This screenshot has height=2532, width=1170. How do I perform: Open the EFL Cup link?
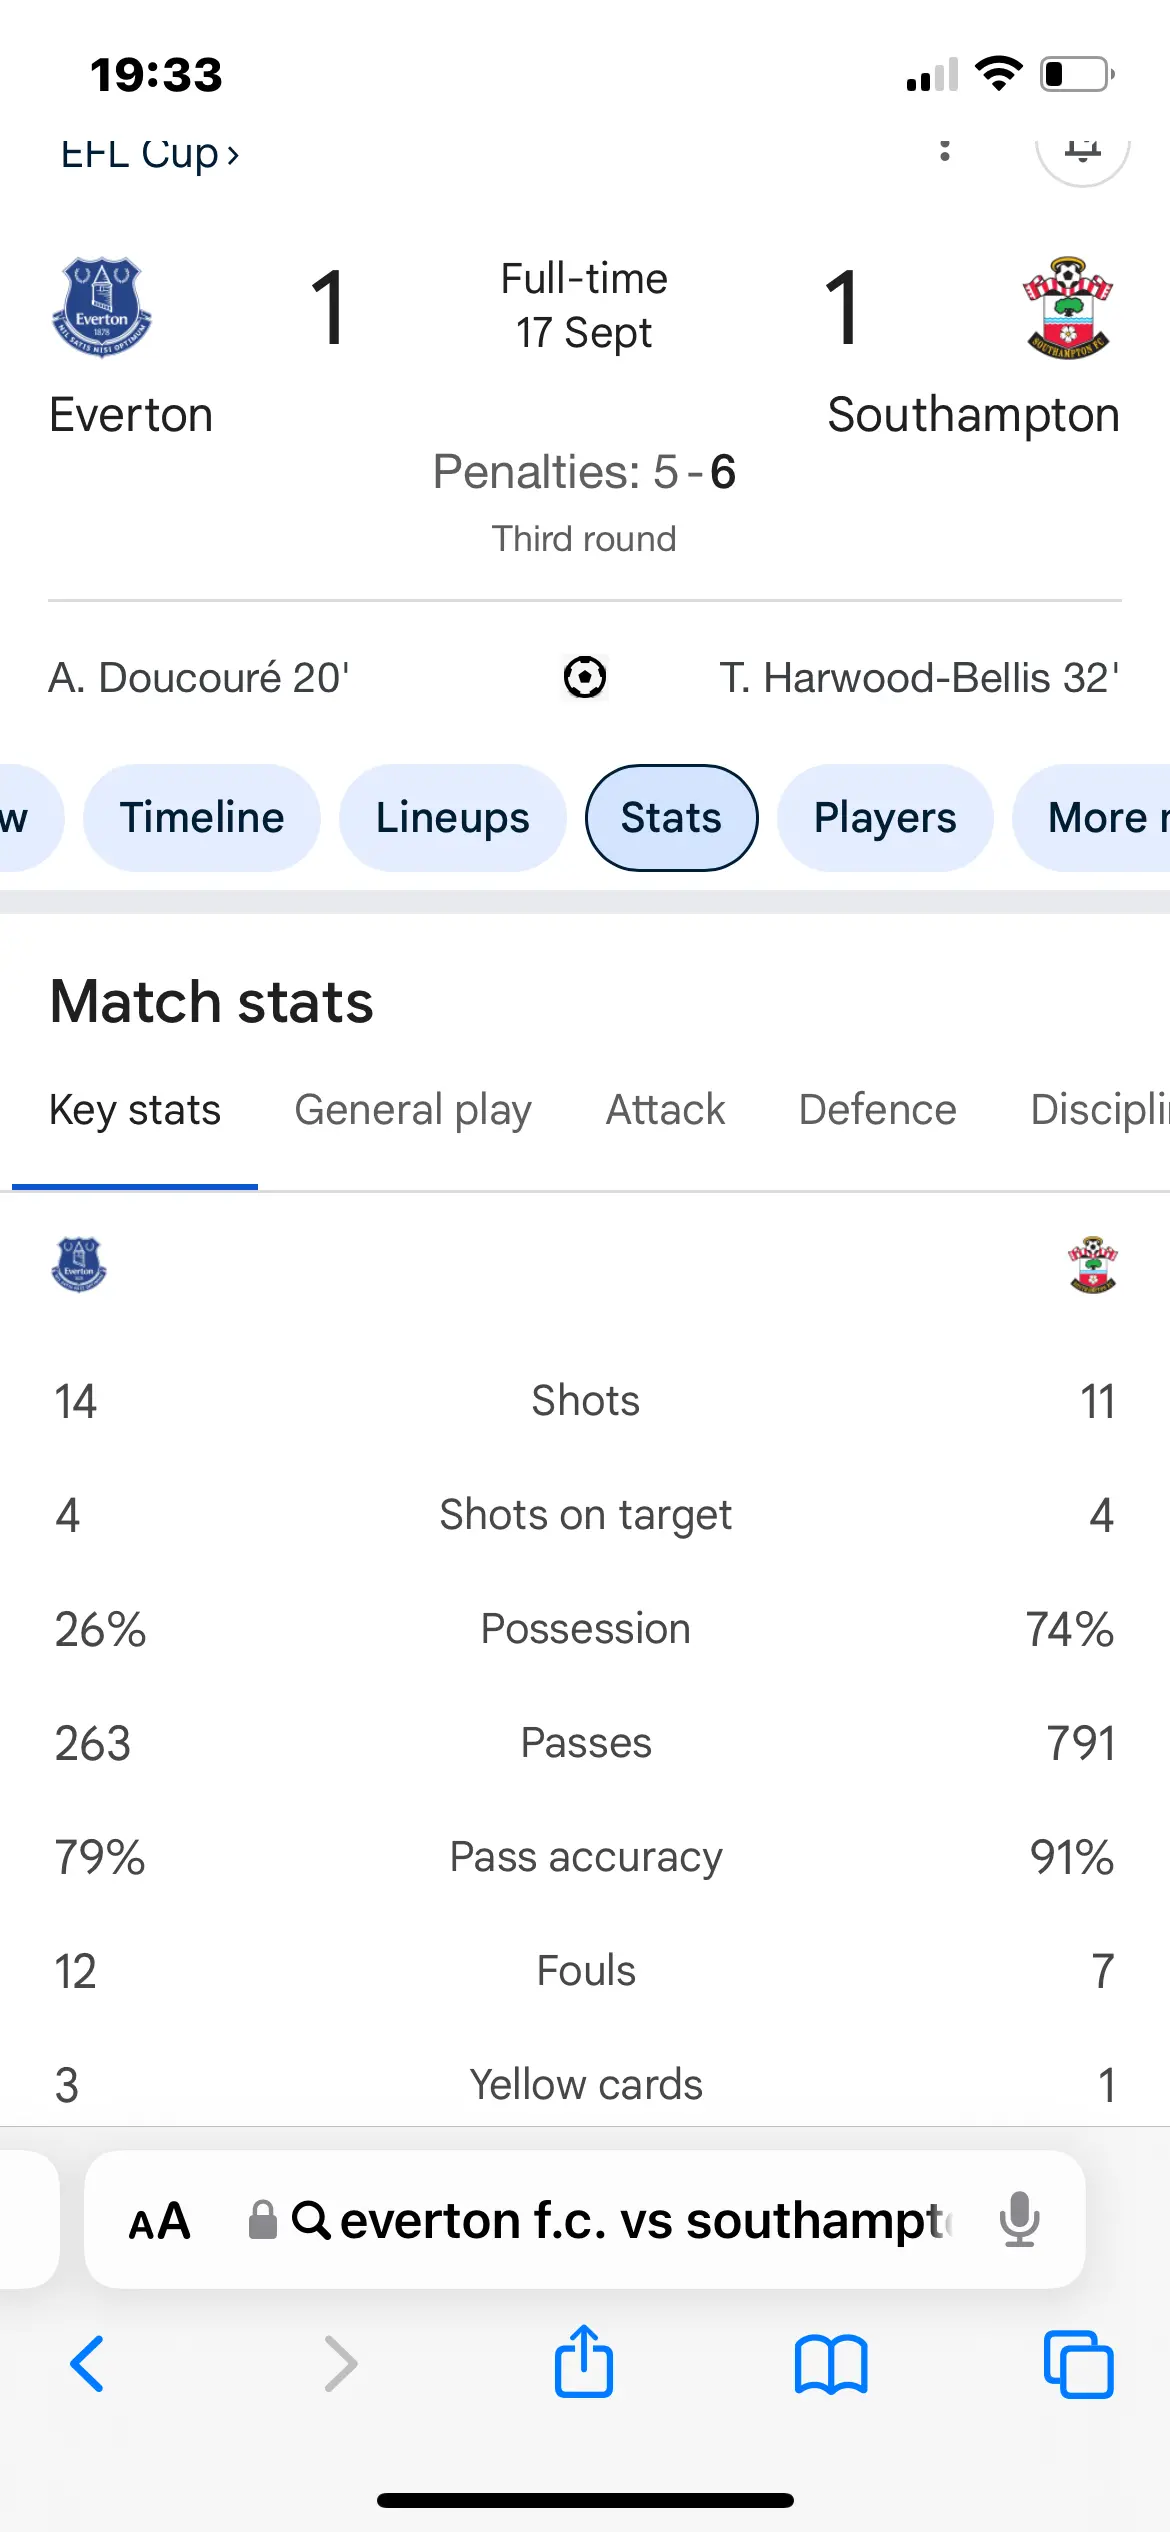coord(150,155)
